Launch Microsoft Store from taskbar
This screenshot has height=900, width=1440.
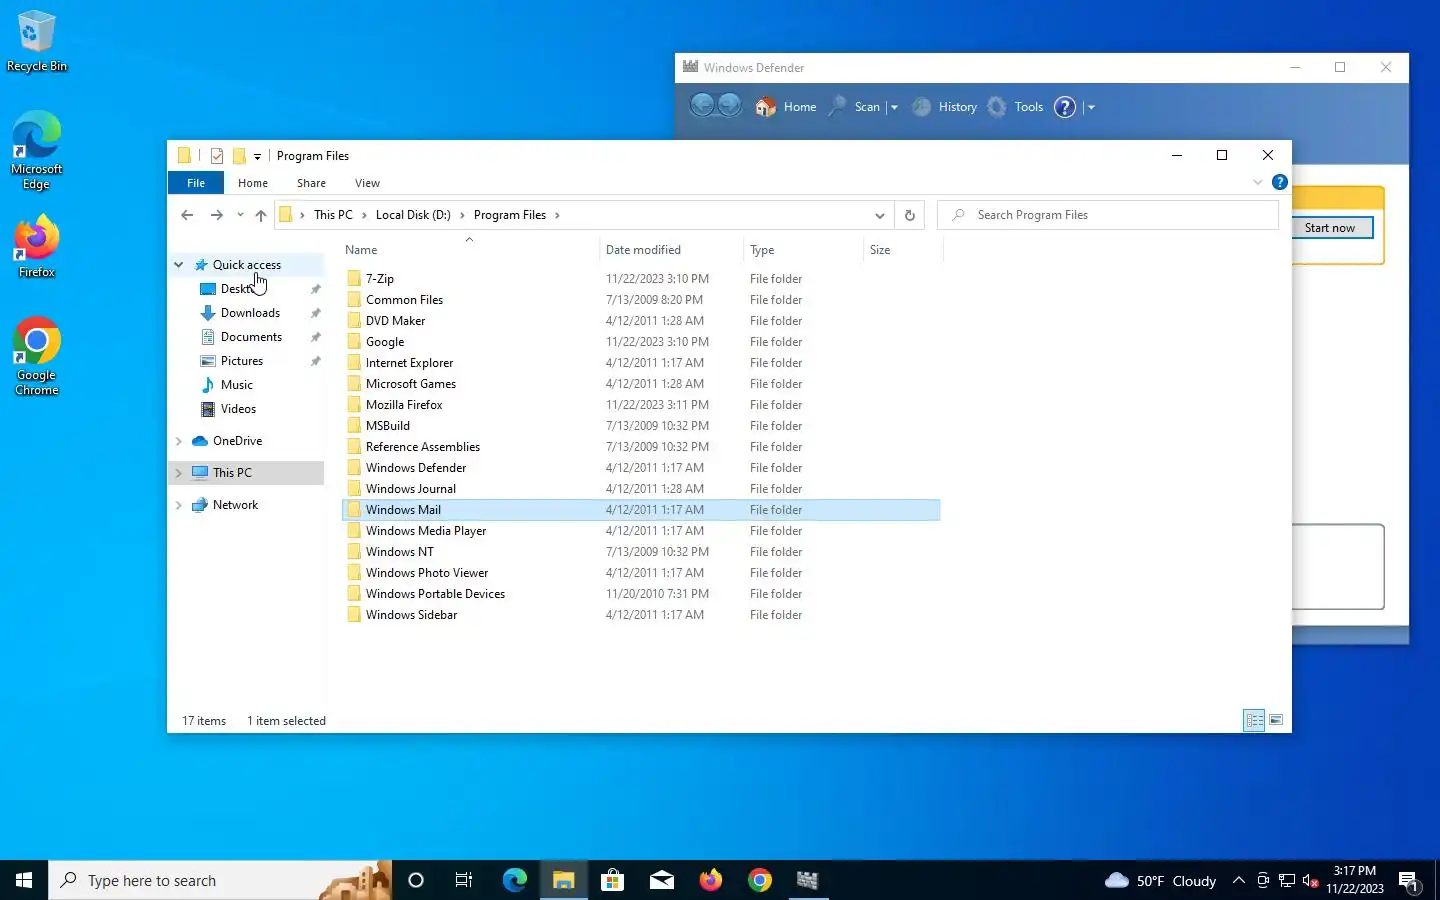click(x=612, y=880)
